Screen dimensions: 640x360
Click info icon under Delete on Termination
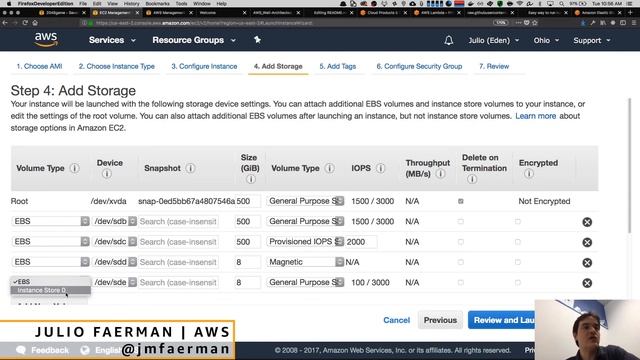pyautogui.click(x=472, y=179)
